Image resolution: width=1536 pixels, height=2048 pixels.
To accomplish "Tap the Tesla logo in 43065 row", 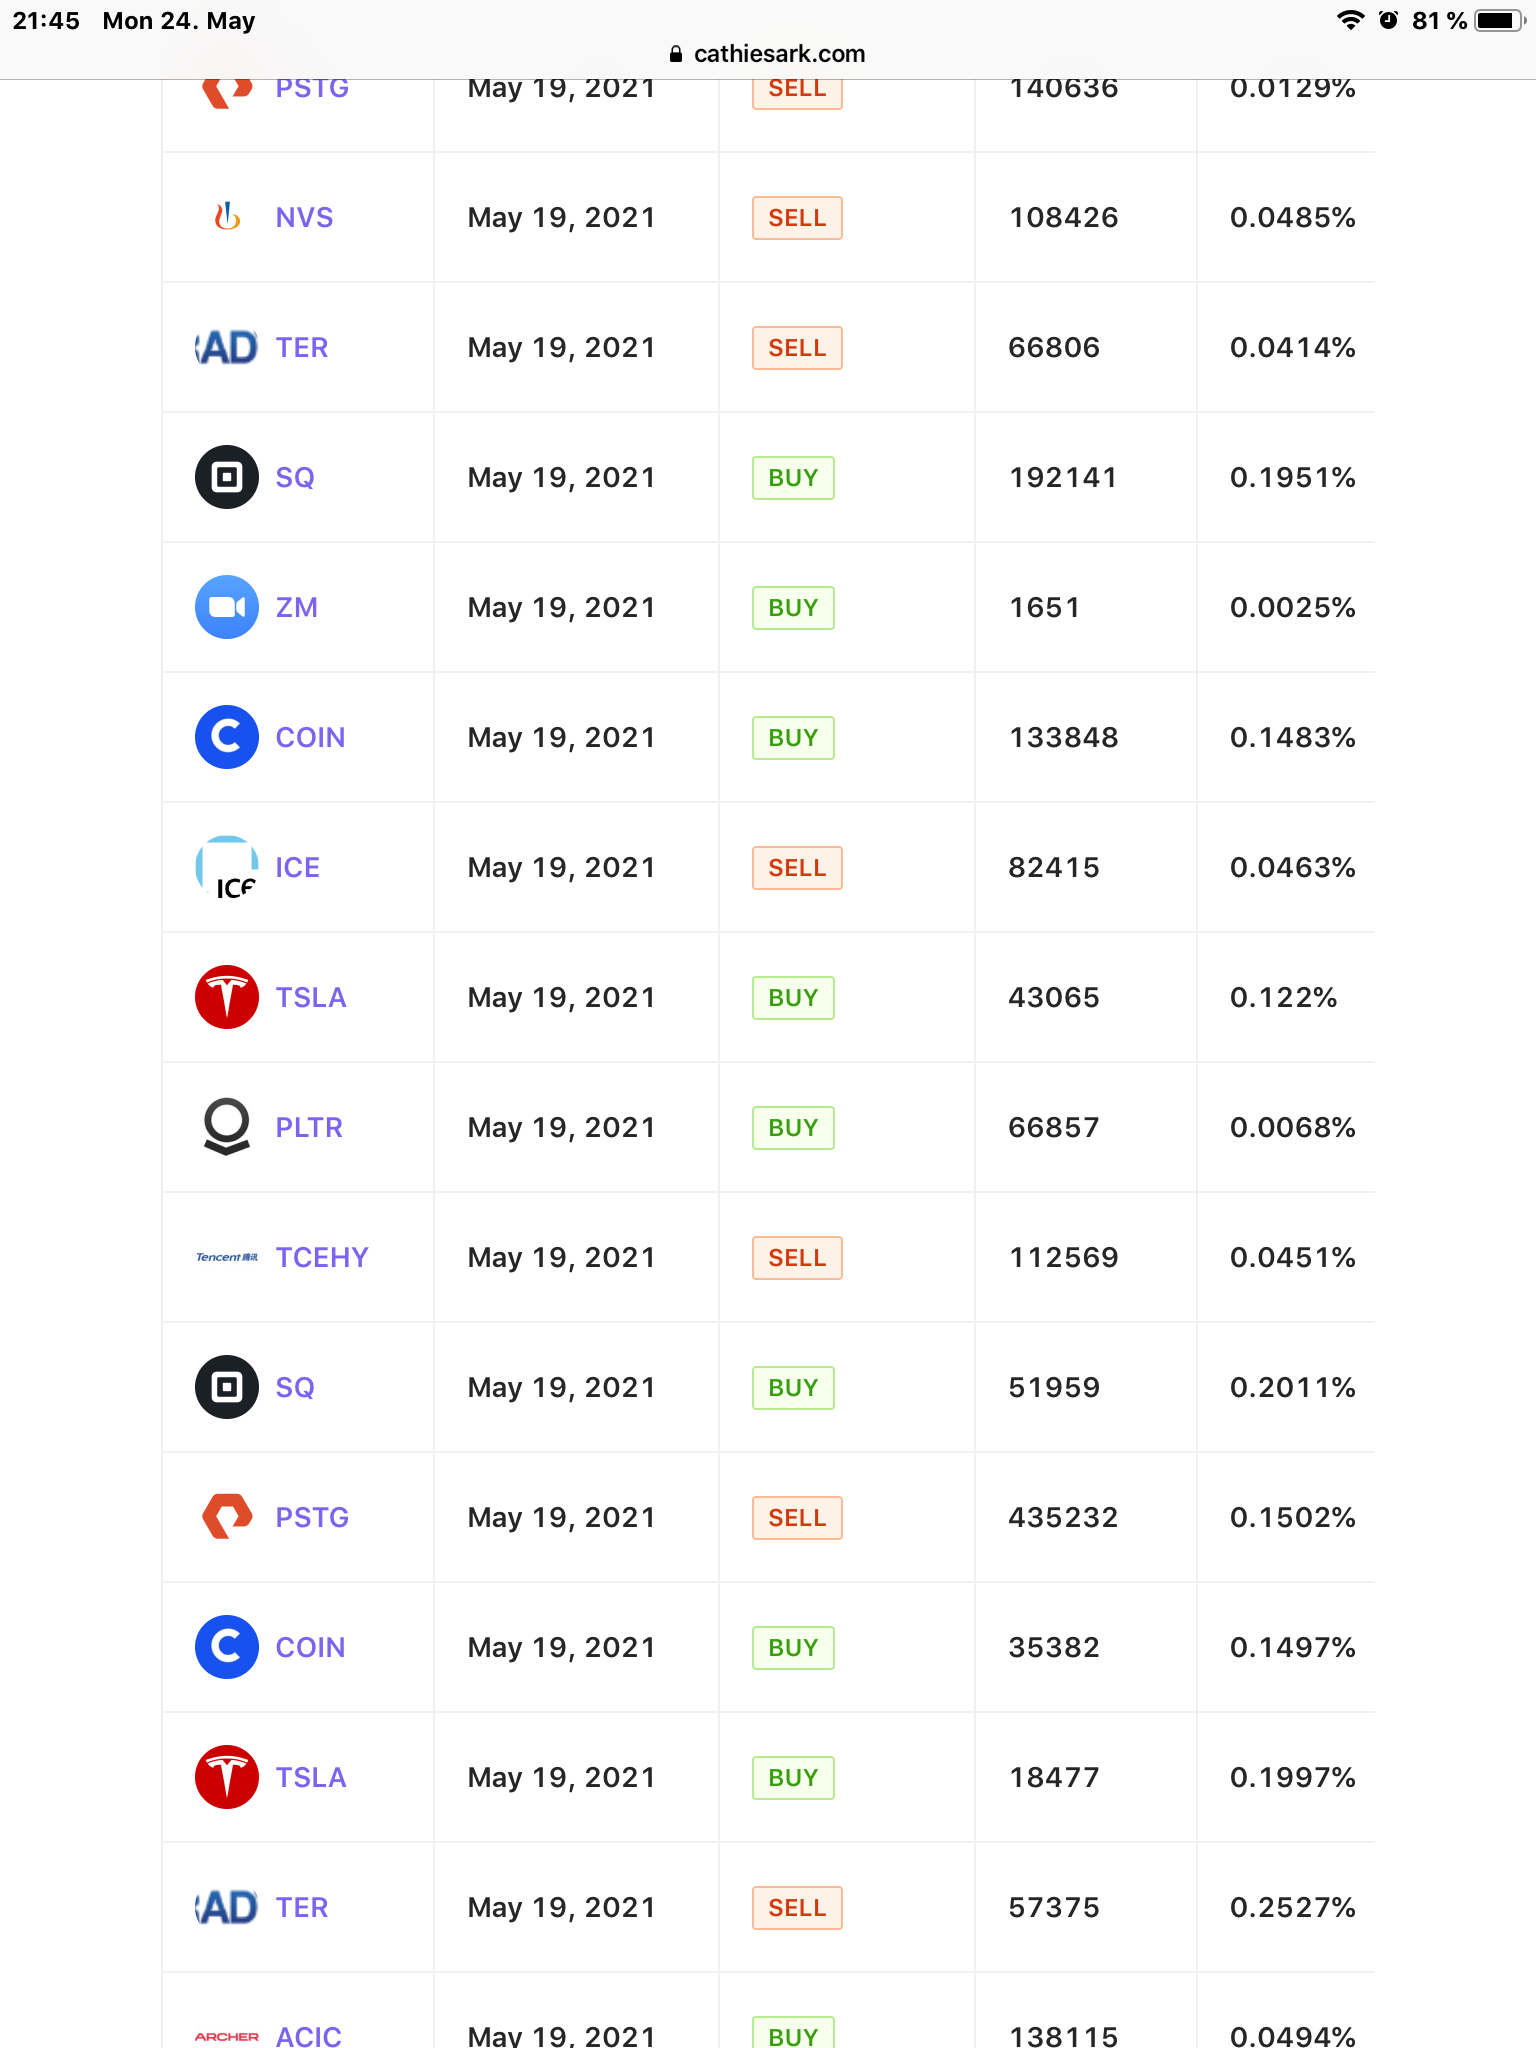I will [x=227, y=997].
